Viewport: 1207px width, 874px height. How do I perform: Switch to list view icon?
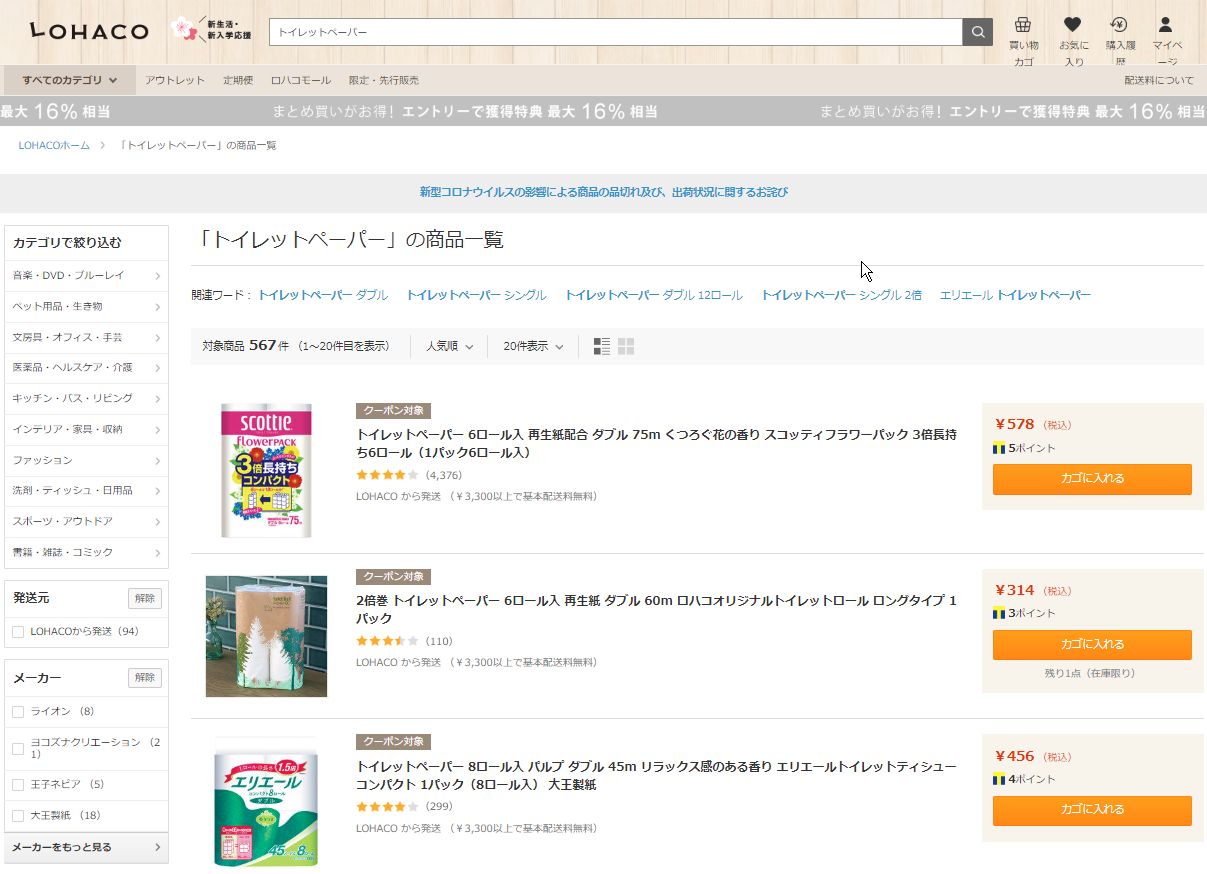[602, 346]
